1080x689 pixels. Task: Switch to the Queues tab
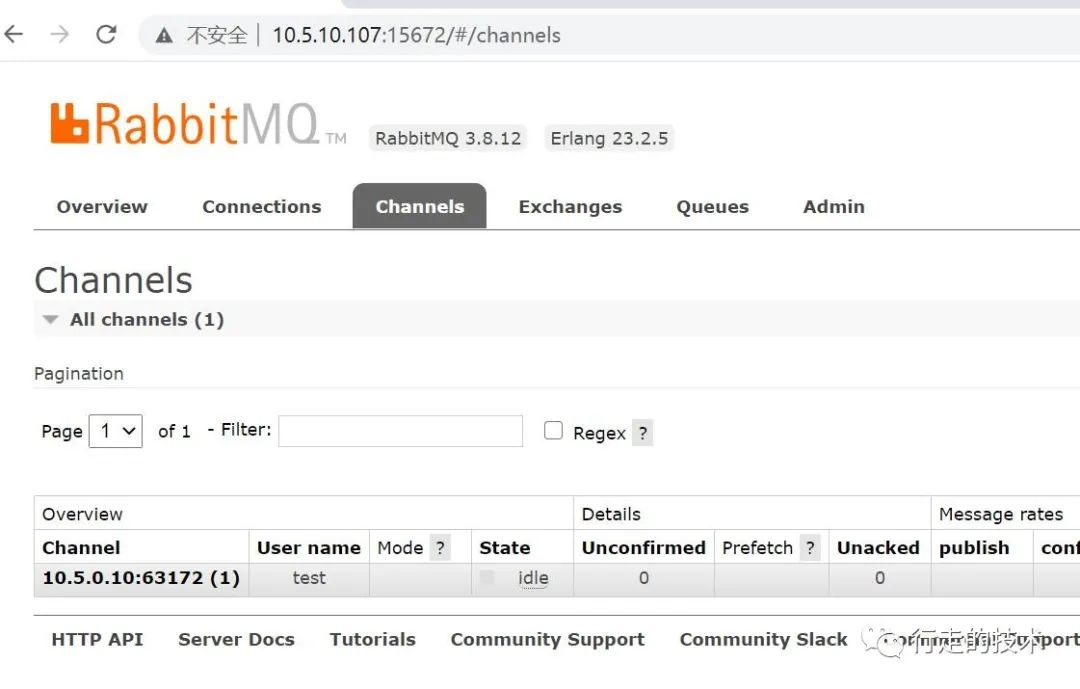tap(712, 207)
